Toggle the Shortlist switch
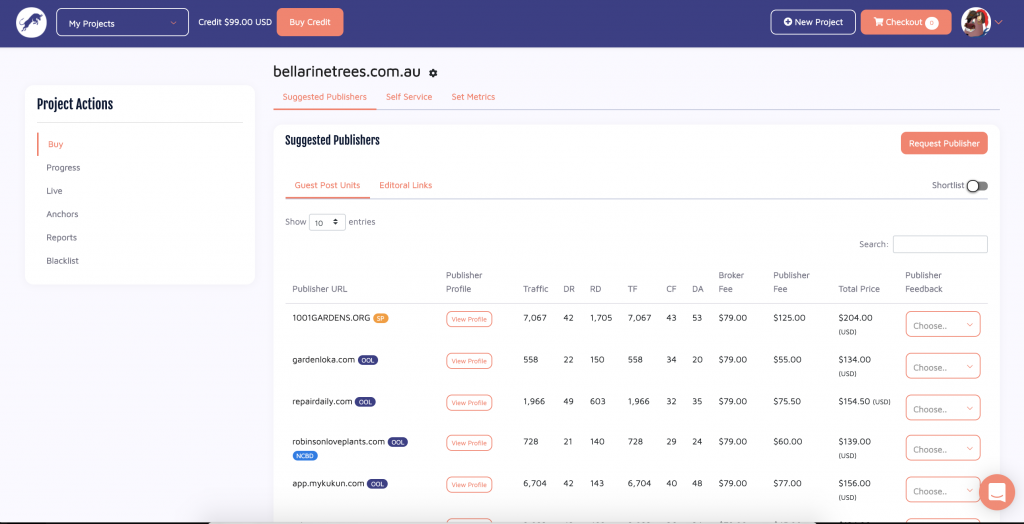The width and height of the screenshot is (1024, 524). pyautogui.click(x=976, y=186)
